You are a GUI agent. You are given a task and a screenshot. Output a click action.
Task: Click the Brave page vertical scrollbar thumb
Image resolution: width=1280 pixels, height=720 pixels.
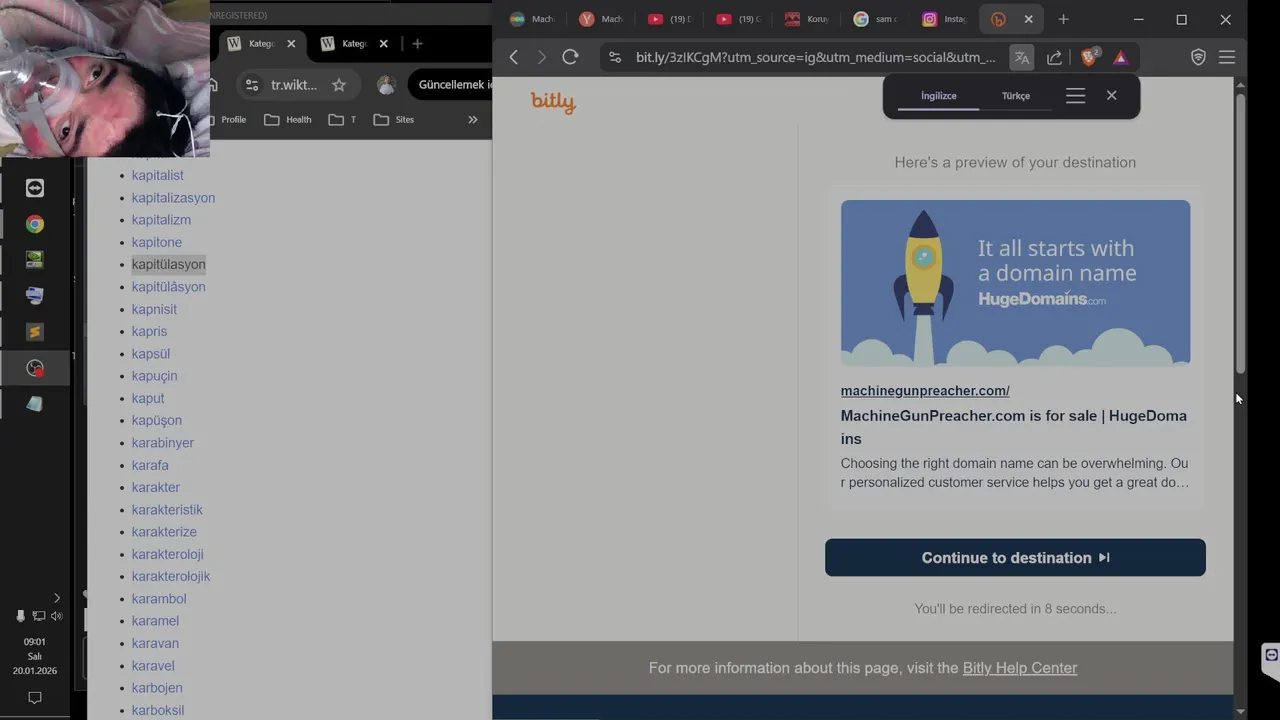[x=1240, y=233]
